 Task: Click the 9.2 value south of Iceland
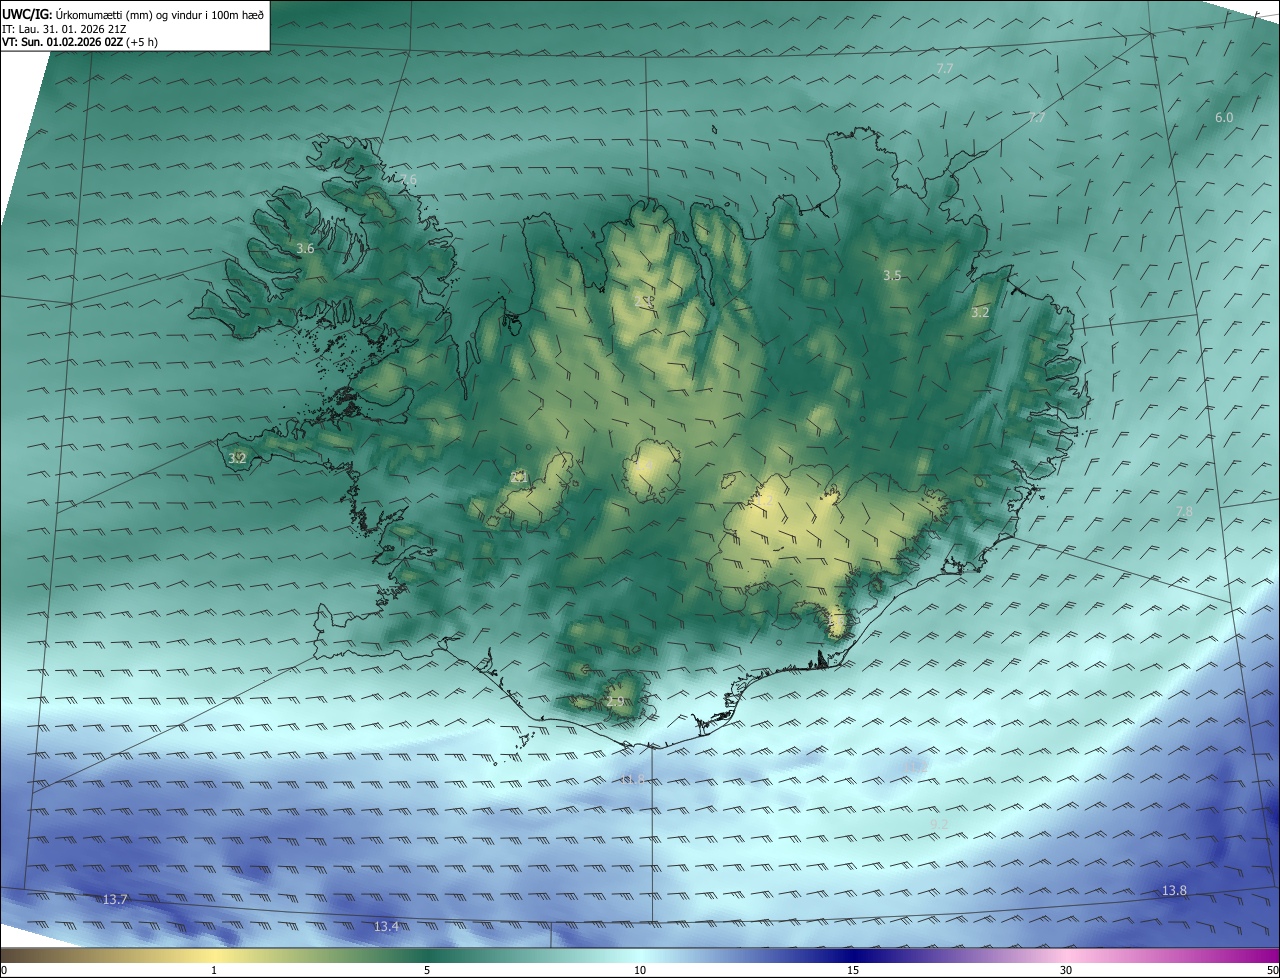click(939, 823)
